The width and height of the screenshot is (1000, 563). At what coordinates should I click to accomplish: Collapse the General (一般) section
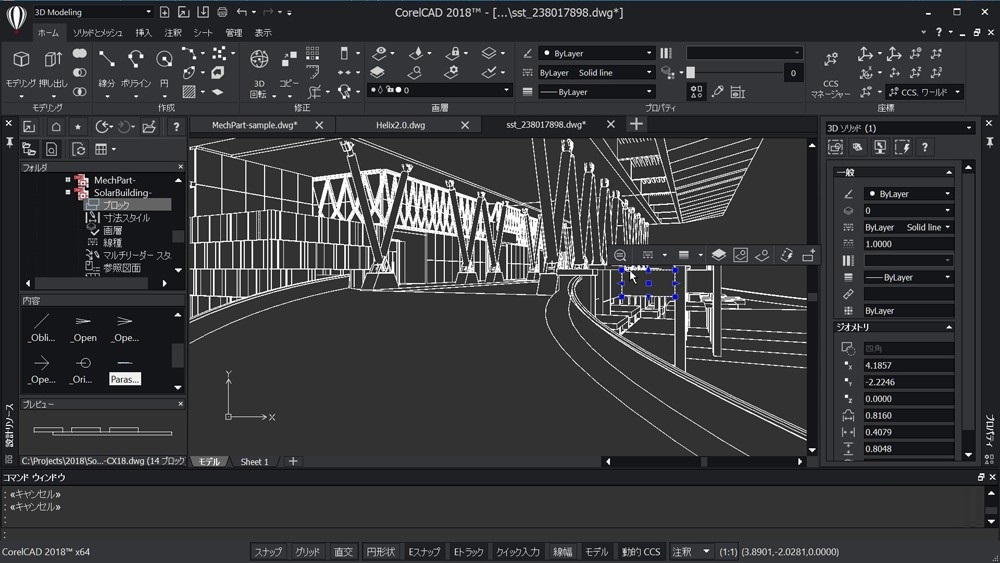[949, 172]
